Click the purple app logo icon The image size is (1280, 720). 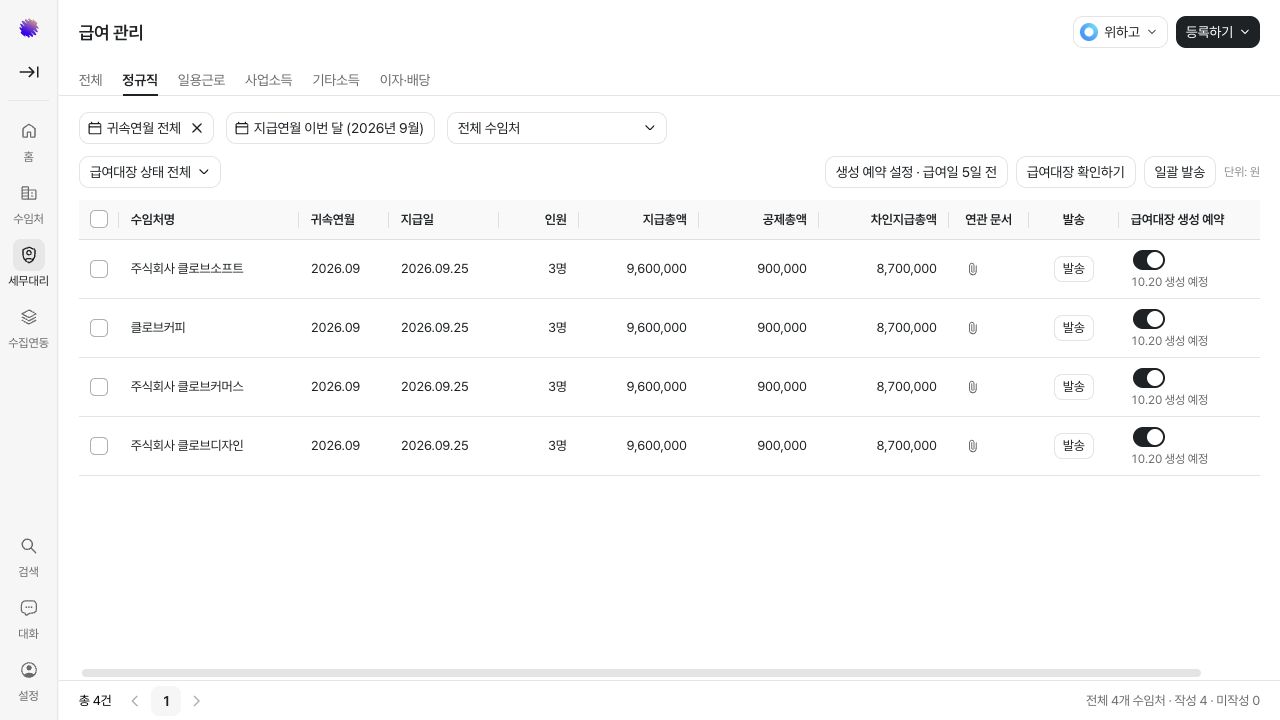click(x=29, y=28)
